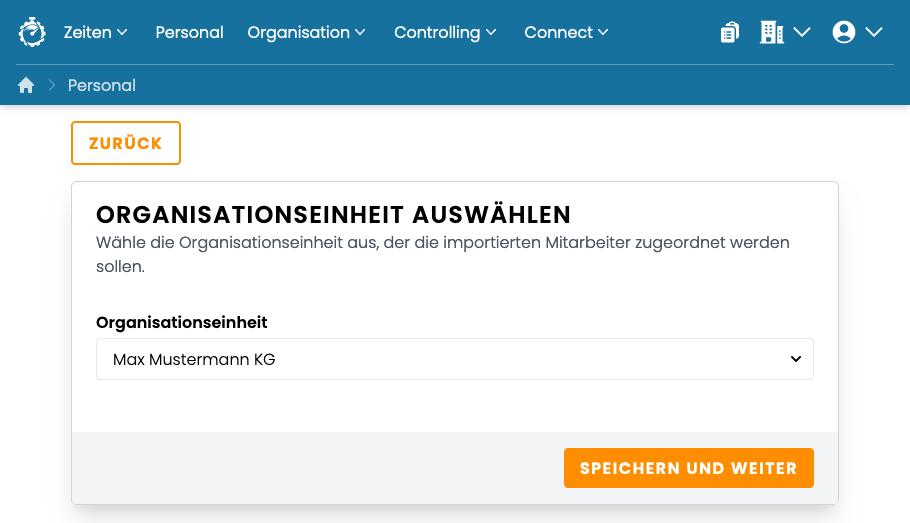Go to the home breadcrumb icon
The image size is (910, 523).
[26, 85]
